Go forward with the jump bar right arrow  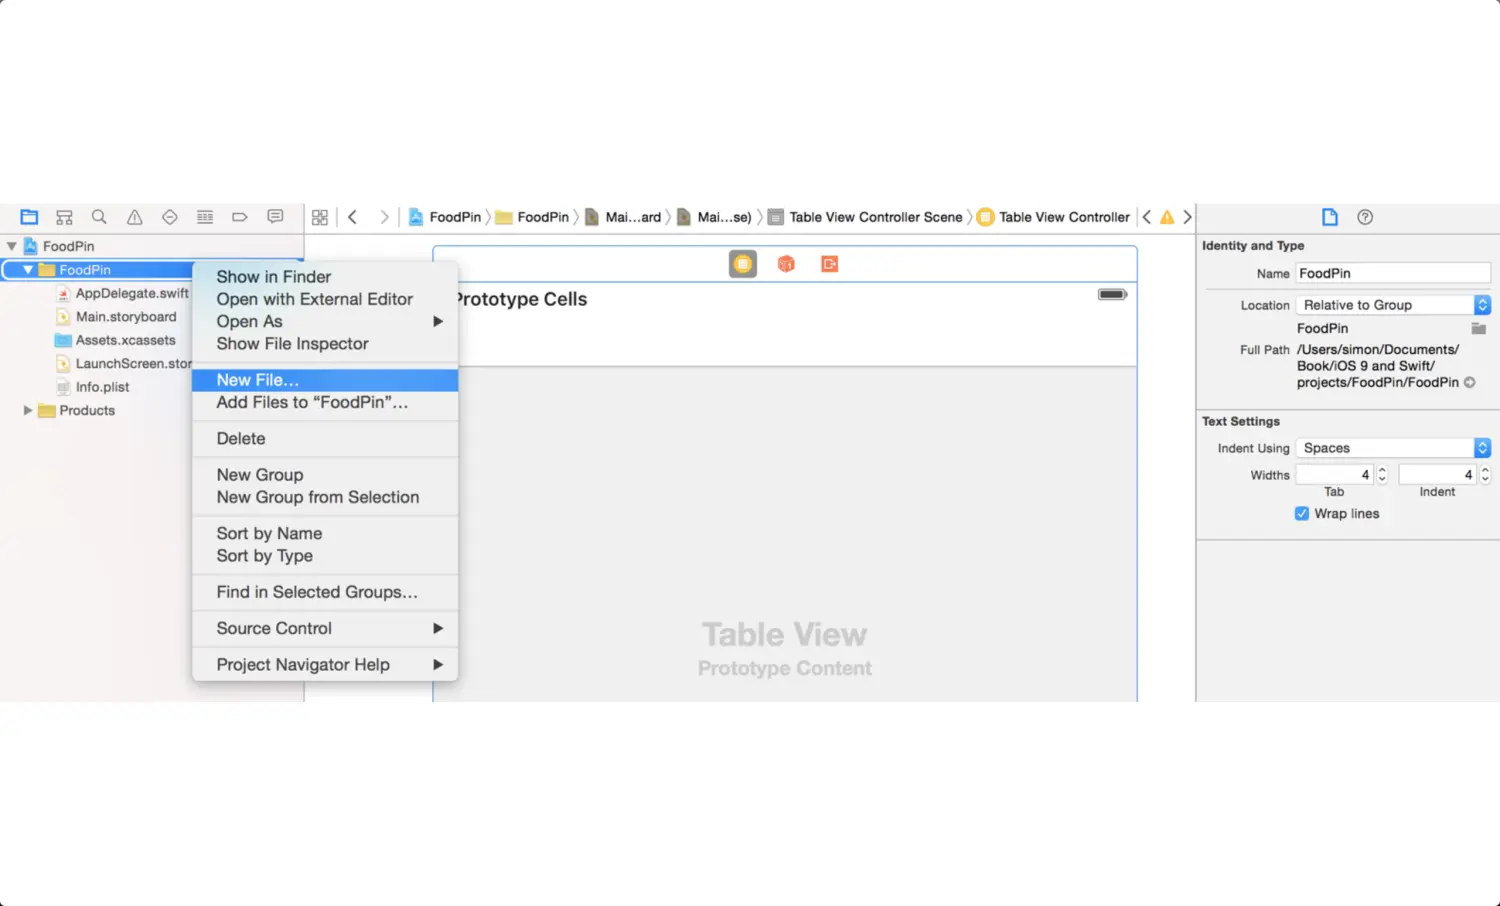point(384,217)
